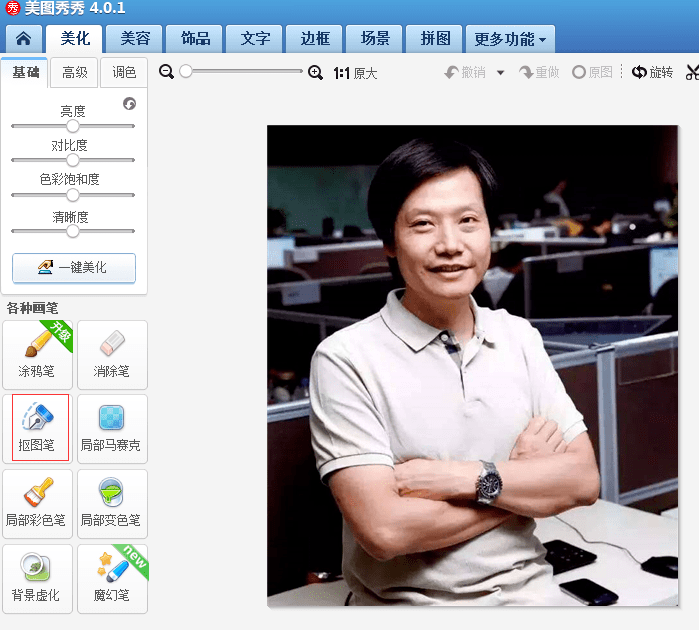Select the 消除笔 eraser tool
699x630 pixels.
(x=112, y=354)
